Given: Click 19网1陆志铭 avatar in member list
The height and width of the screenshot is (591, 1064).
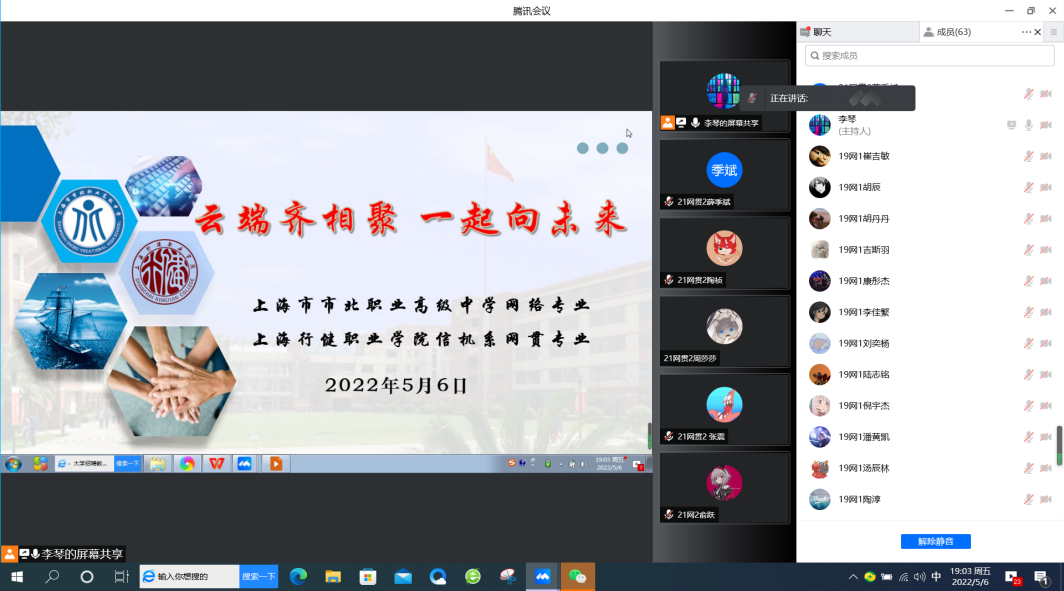Looking at the screenshot, I should tap(820, 374).
